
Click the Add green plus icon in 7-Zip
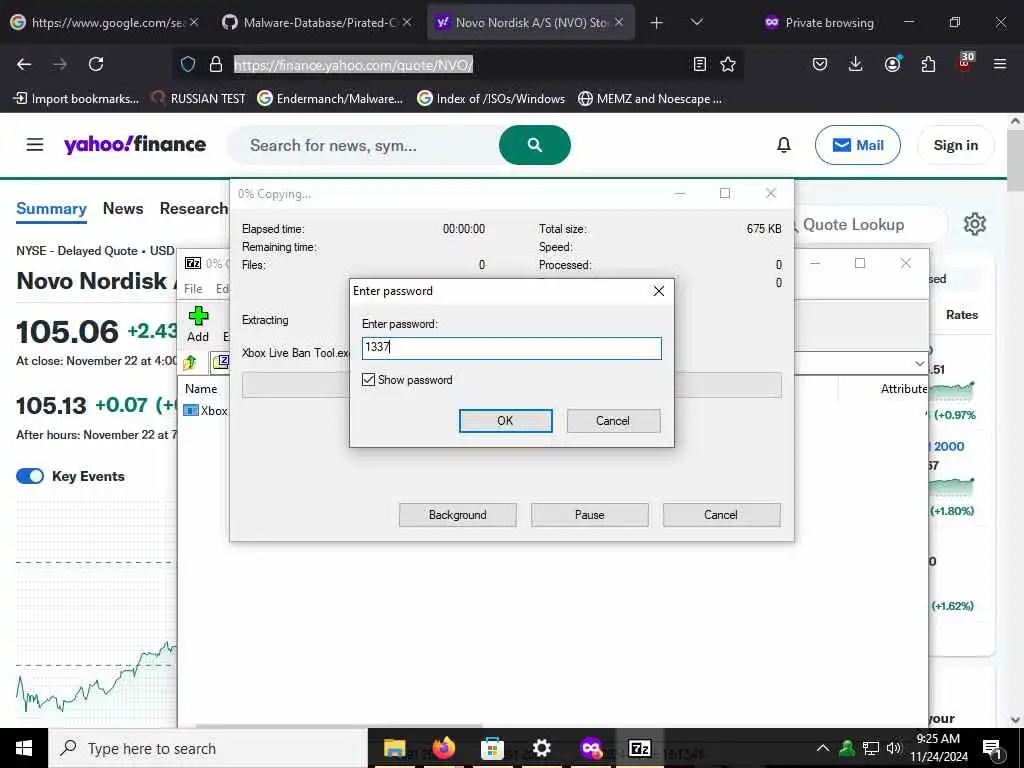point(198,317)
